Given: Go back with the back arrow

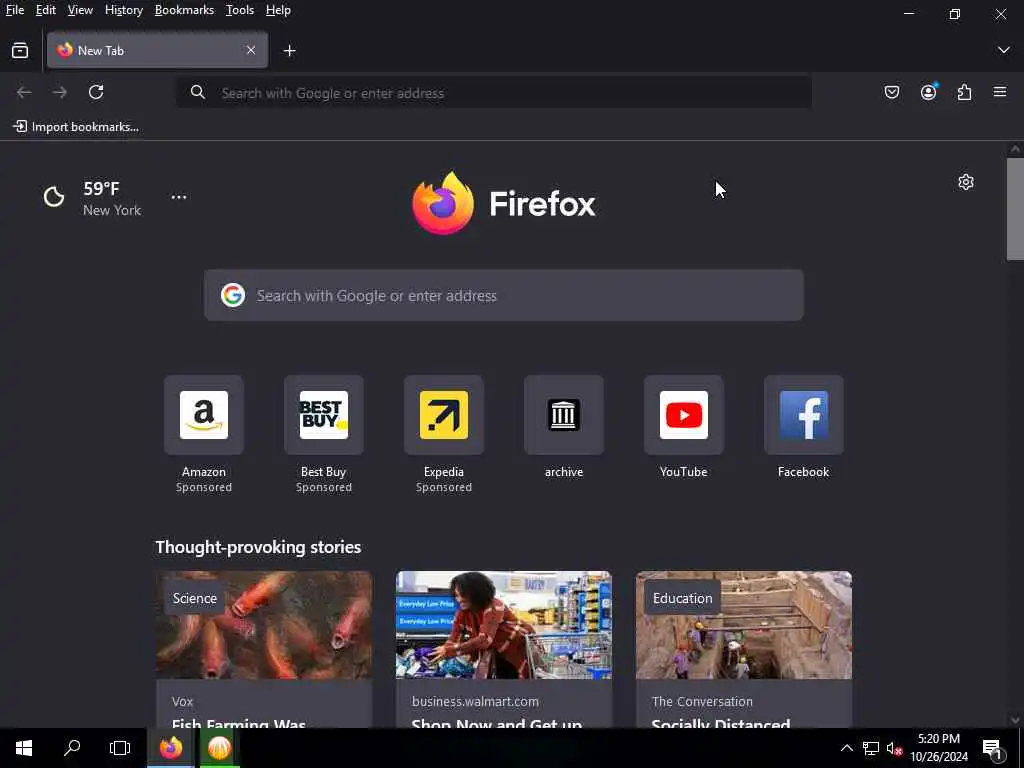Looking at the screenshot, I should [x=24, y=92].
